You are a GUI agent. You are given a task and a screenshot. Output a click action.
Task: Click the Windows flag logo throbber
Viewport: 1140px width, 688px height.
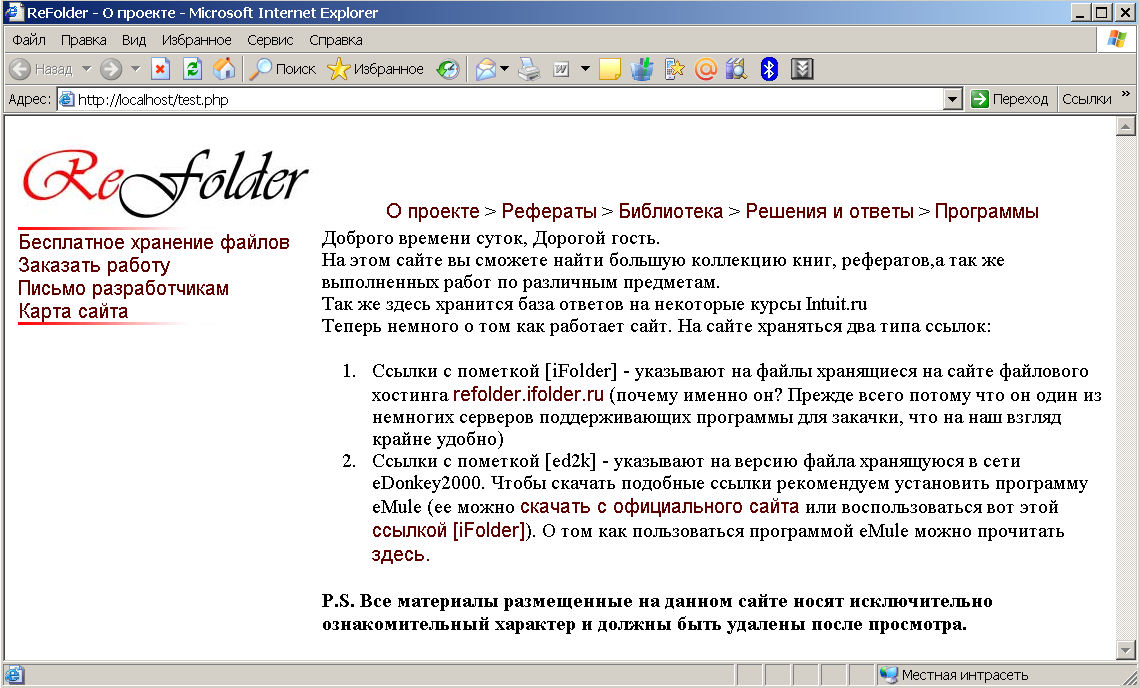(1116, 39)
